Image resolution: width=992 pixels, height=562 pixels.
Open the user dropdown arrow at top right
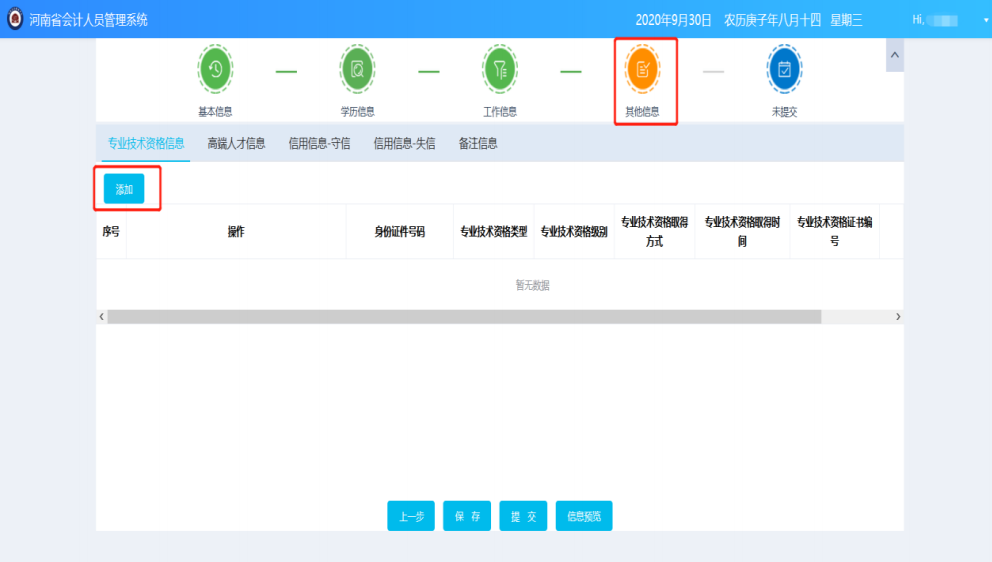coord(984,19)
